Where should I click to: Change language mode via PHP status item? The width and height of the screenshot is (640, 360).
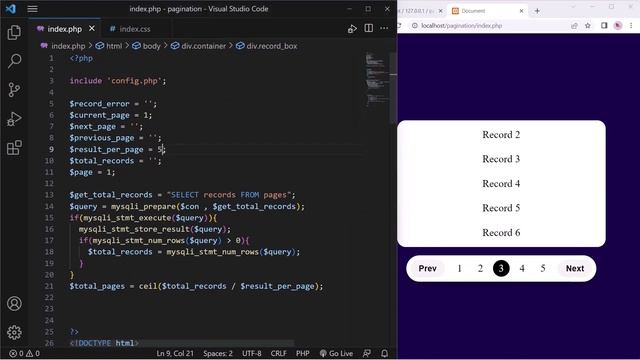tap(302, 353)
